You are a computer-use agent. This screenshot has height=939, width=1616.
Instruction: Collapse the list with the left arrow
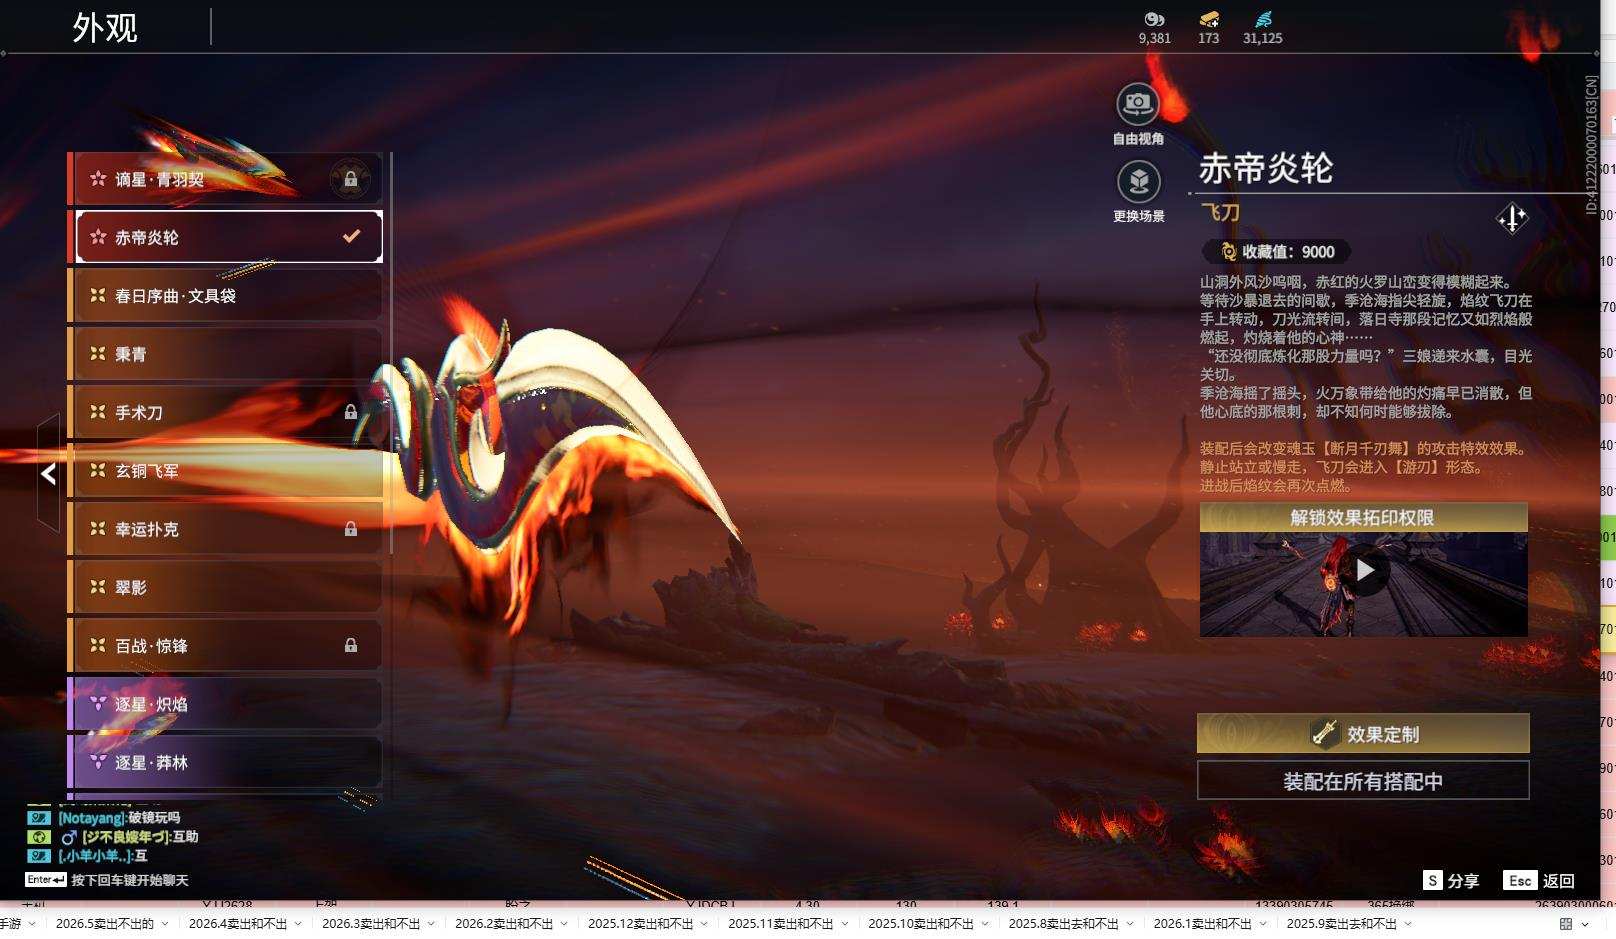[x=48, y=474]
